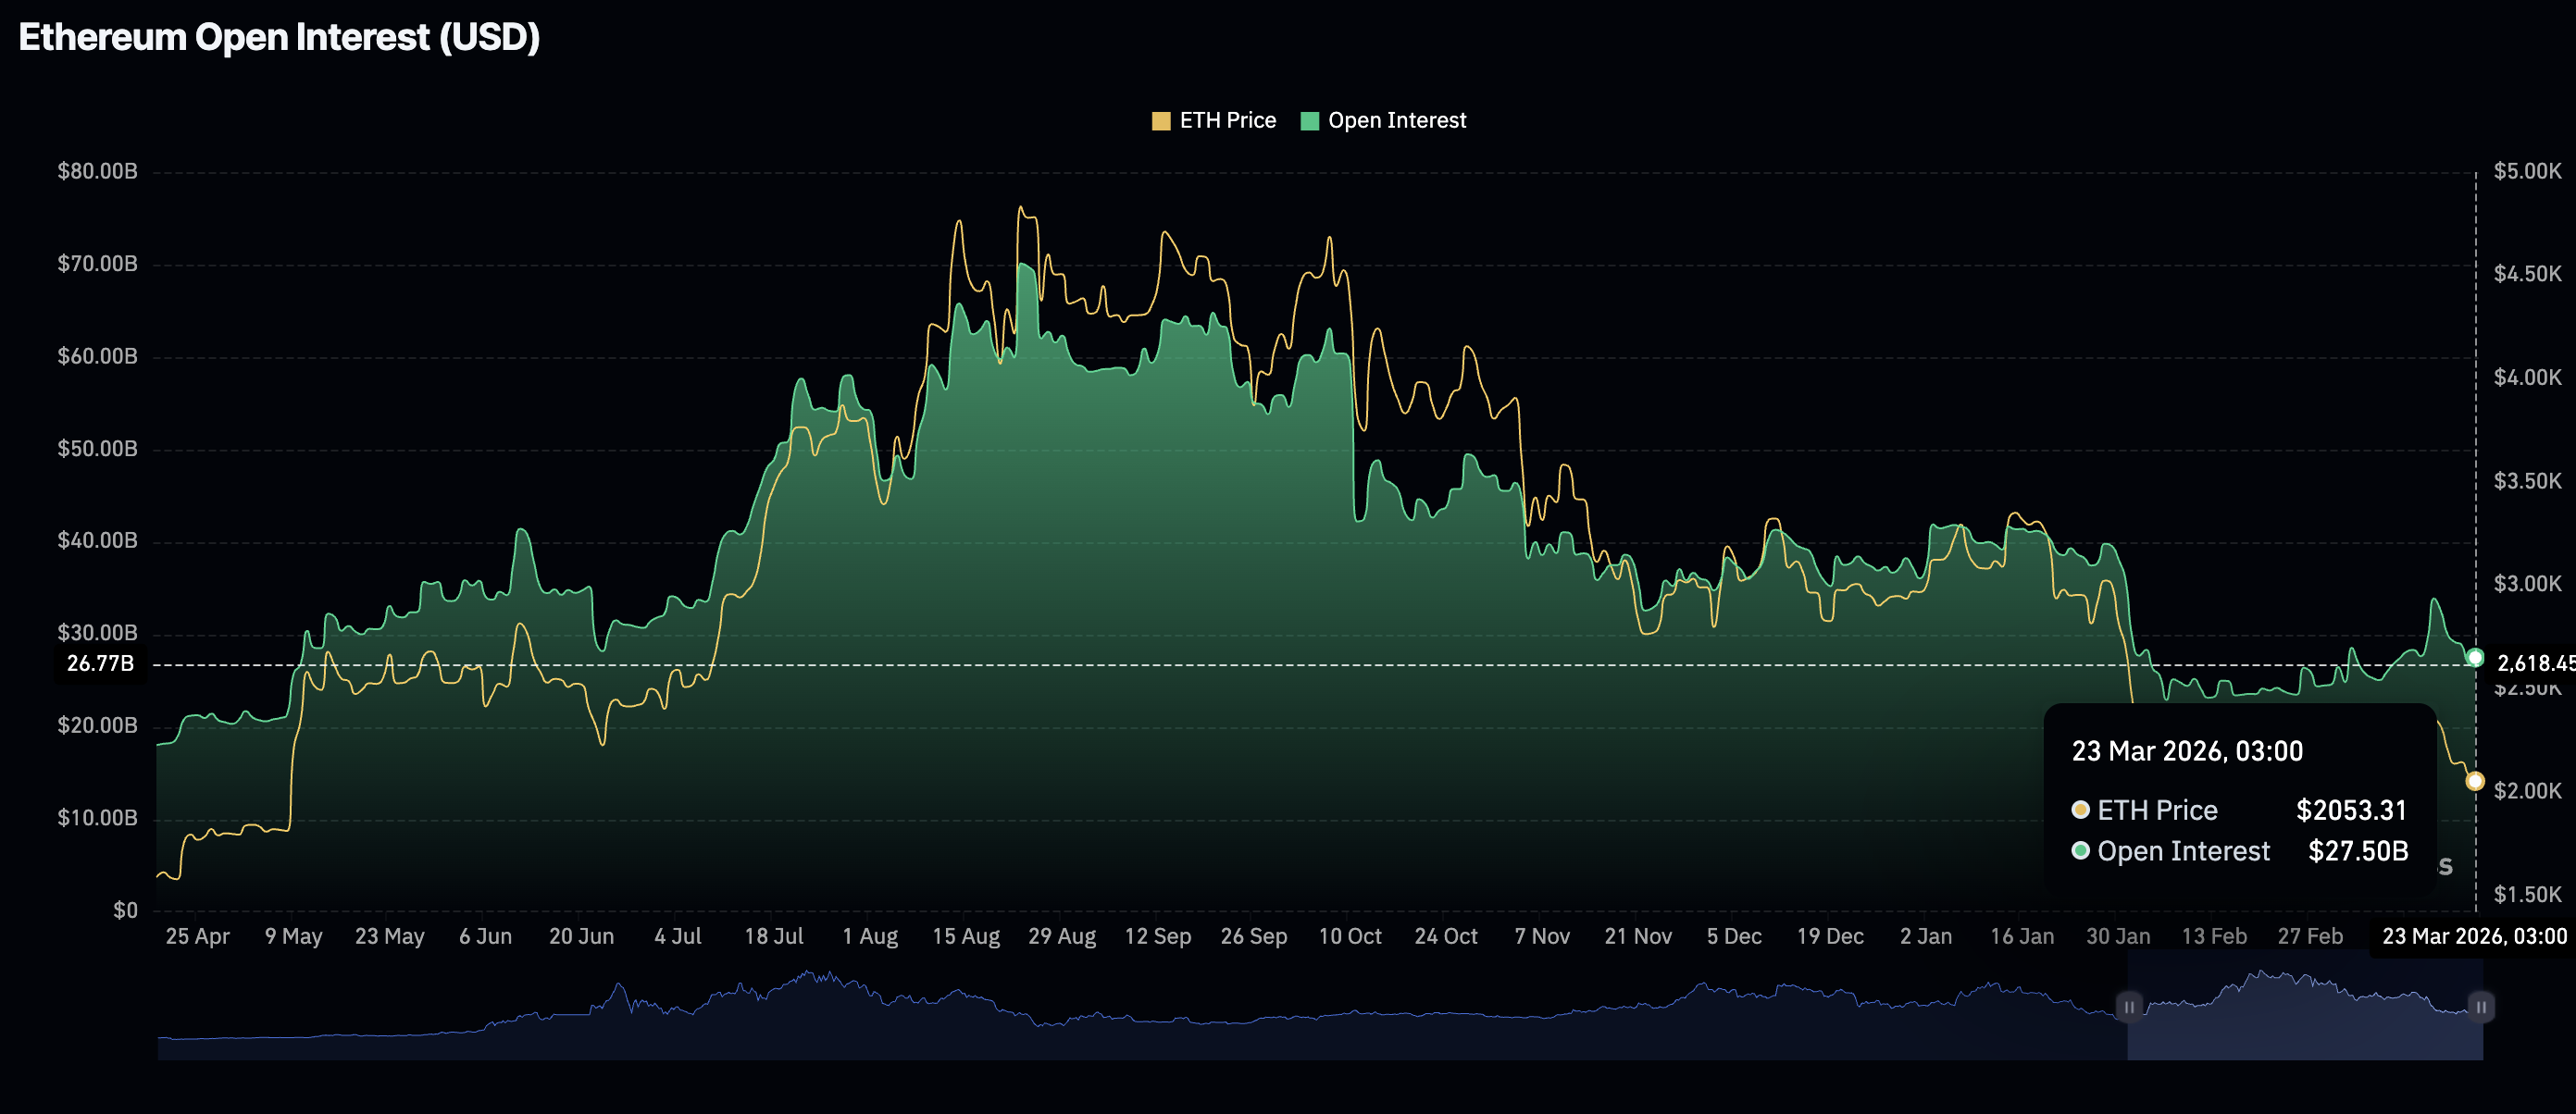Click the 25 Apr date label on the axis
The width and height of the screenshot is (2576, 1114).
pos(197,936)
